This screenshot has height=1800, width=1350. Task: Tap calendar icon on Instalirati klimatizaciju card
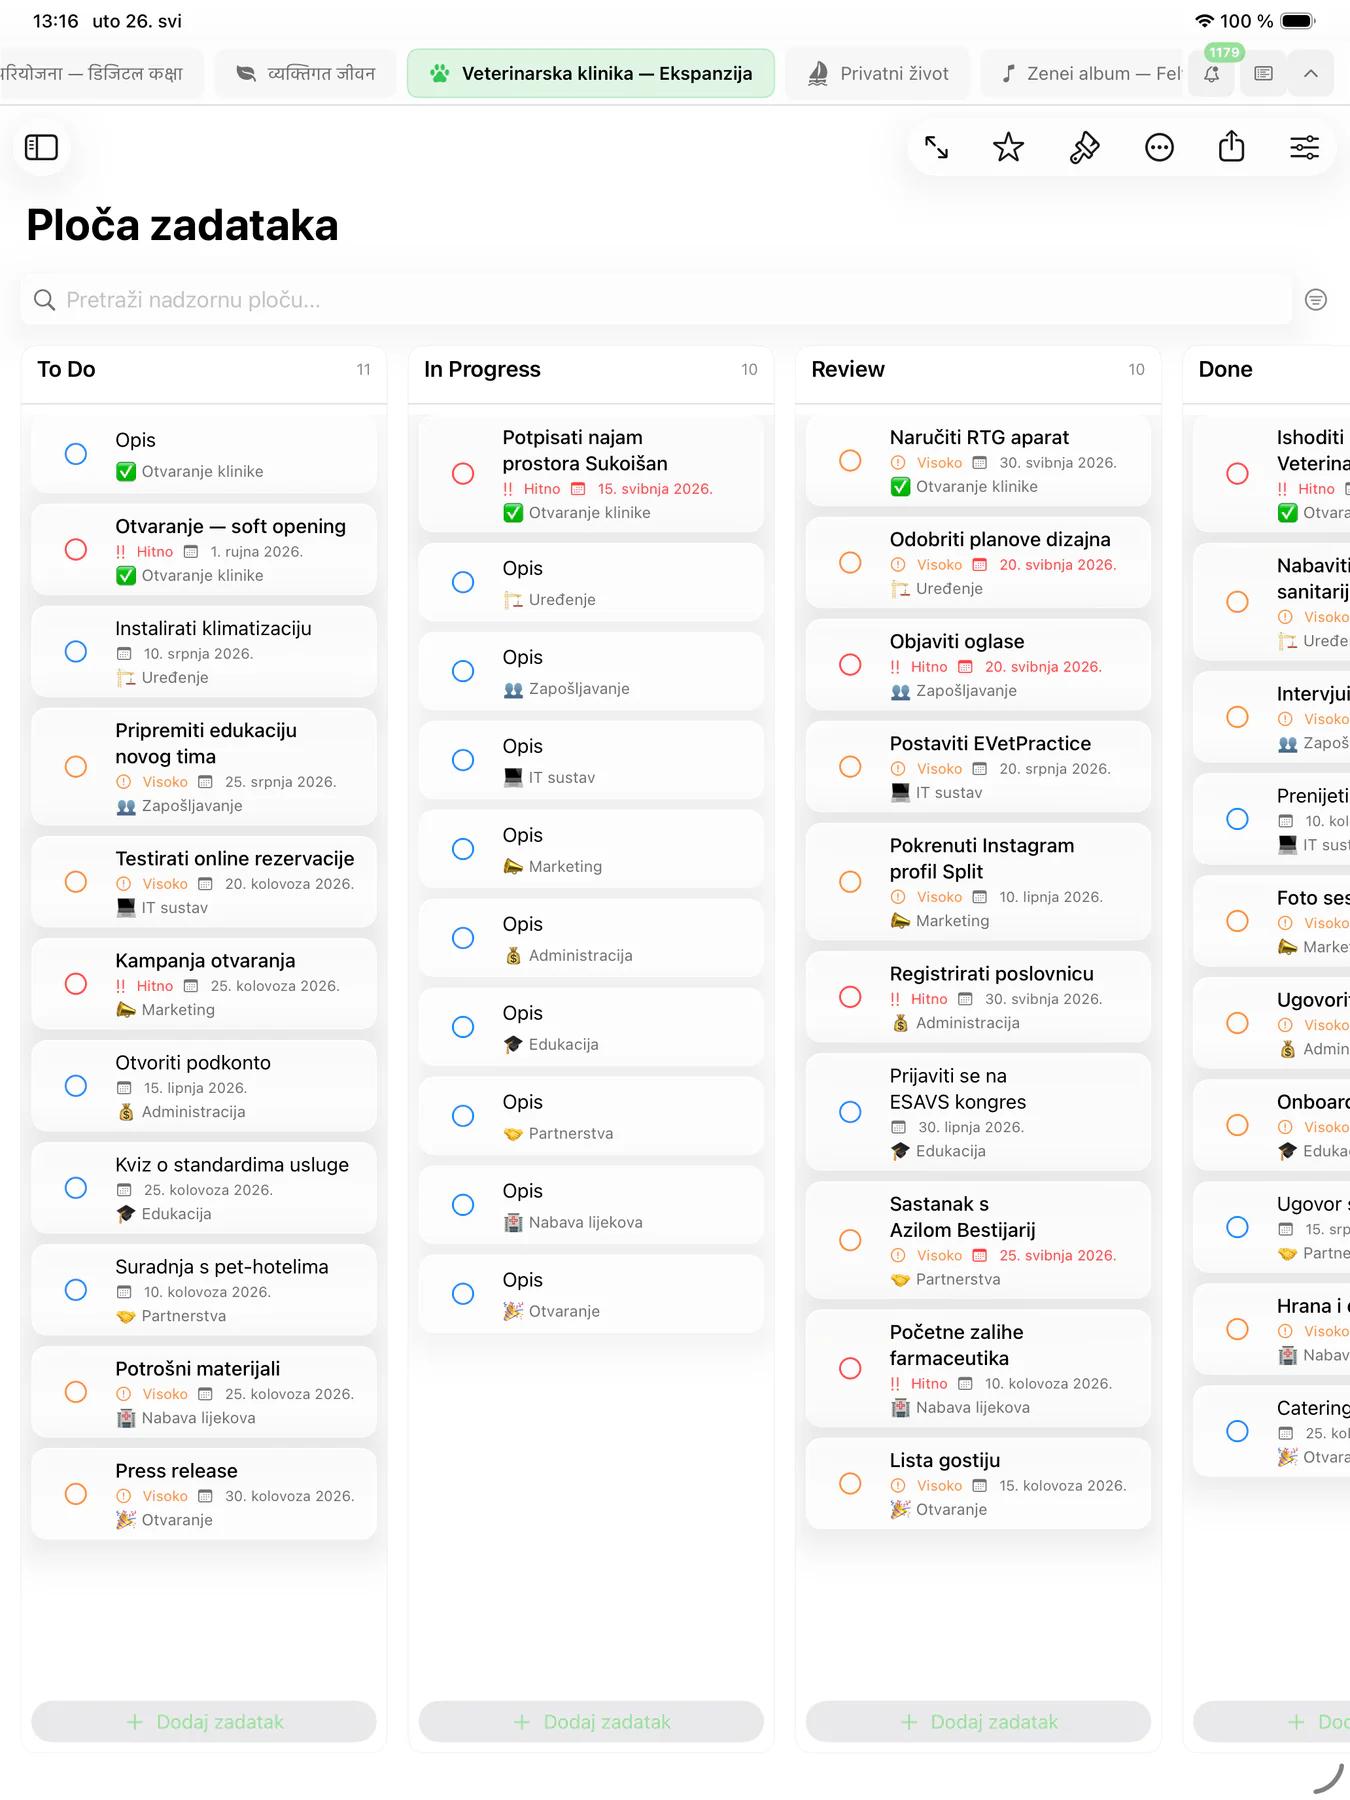(x=124, y=654)
